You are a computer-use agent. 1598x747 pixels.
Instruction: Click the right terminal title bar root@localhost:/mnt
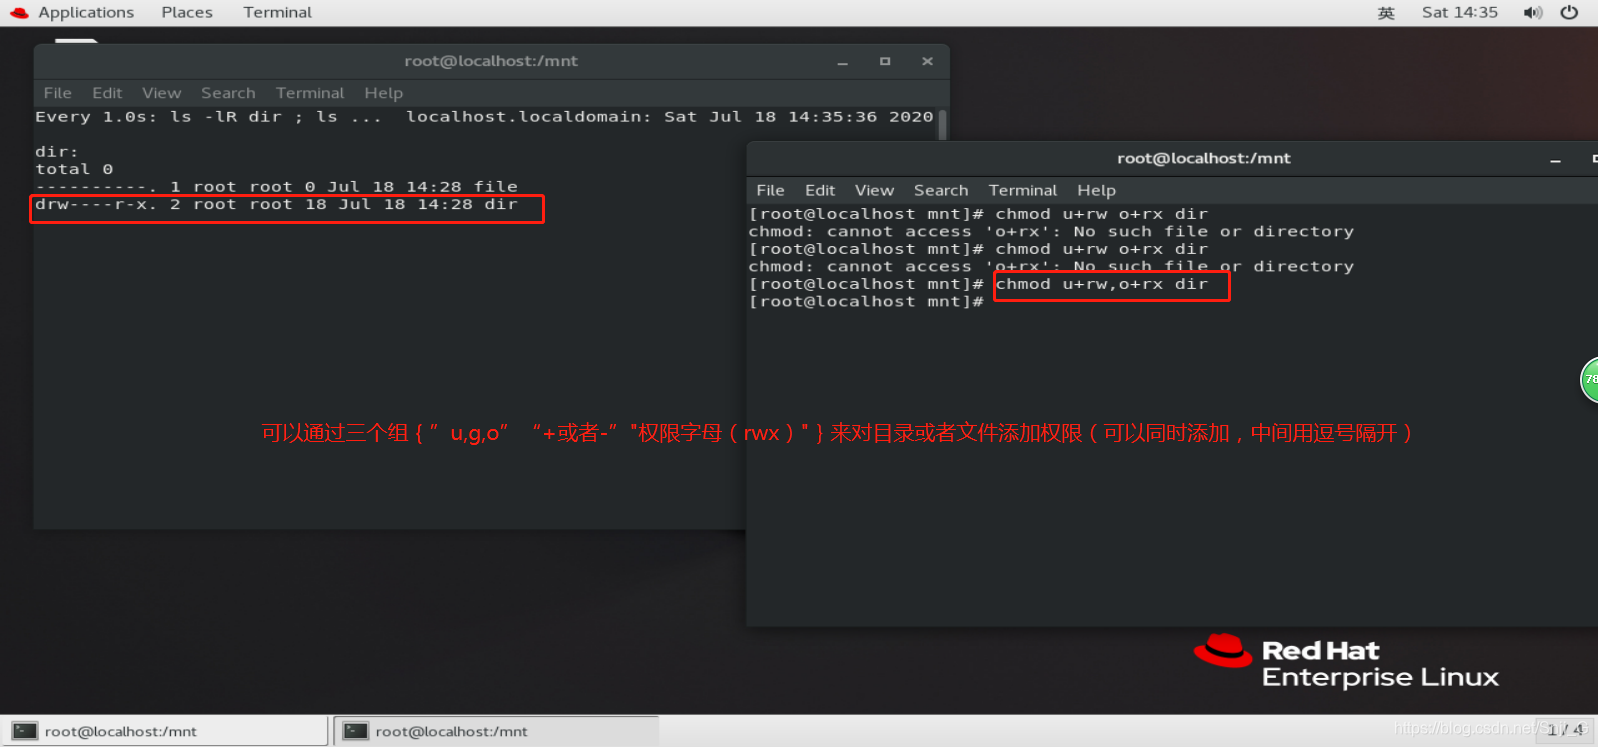[1203, 158]
